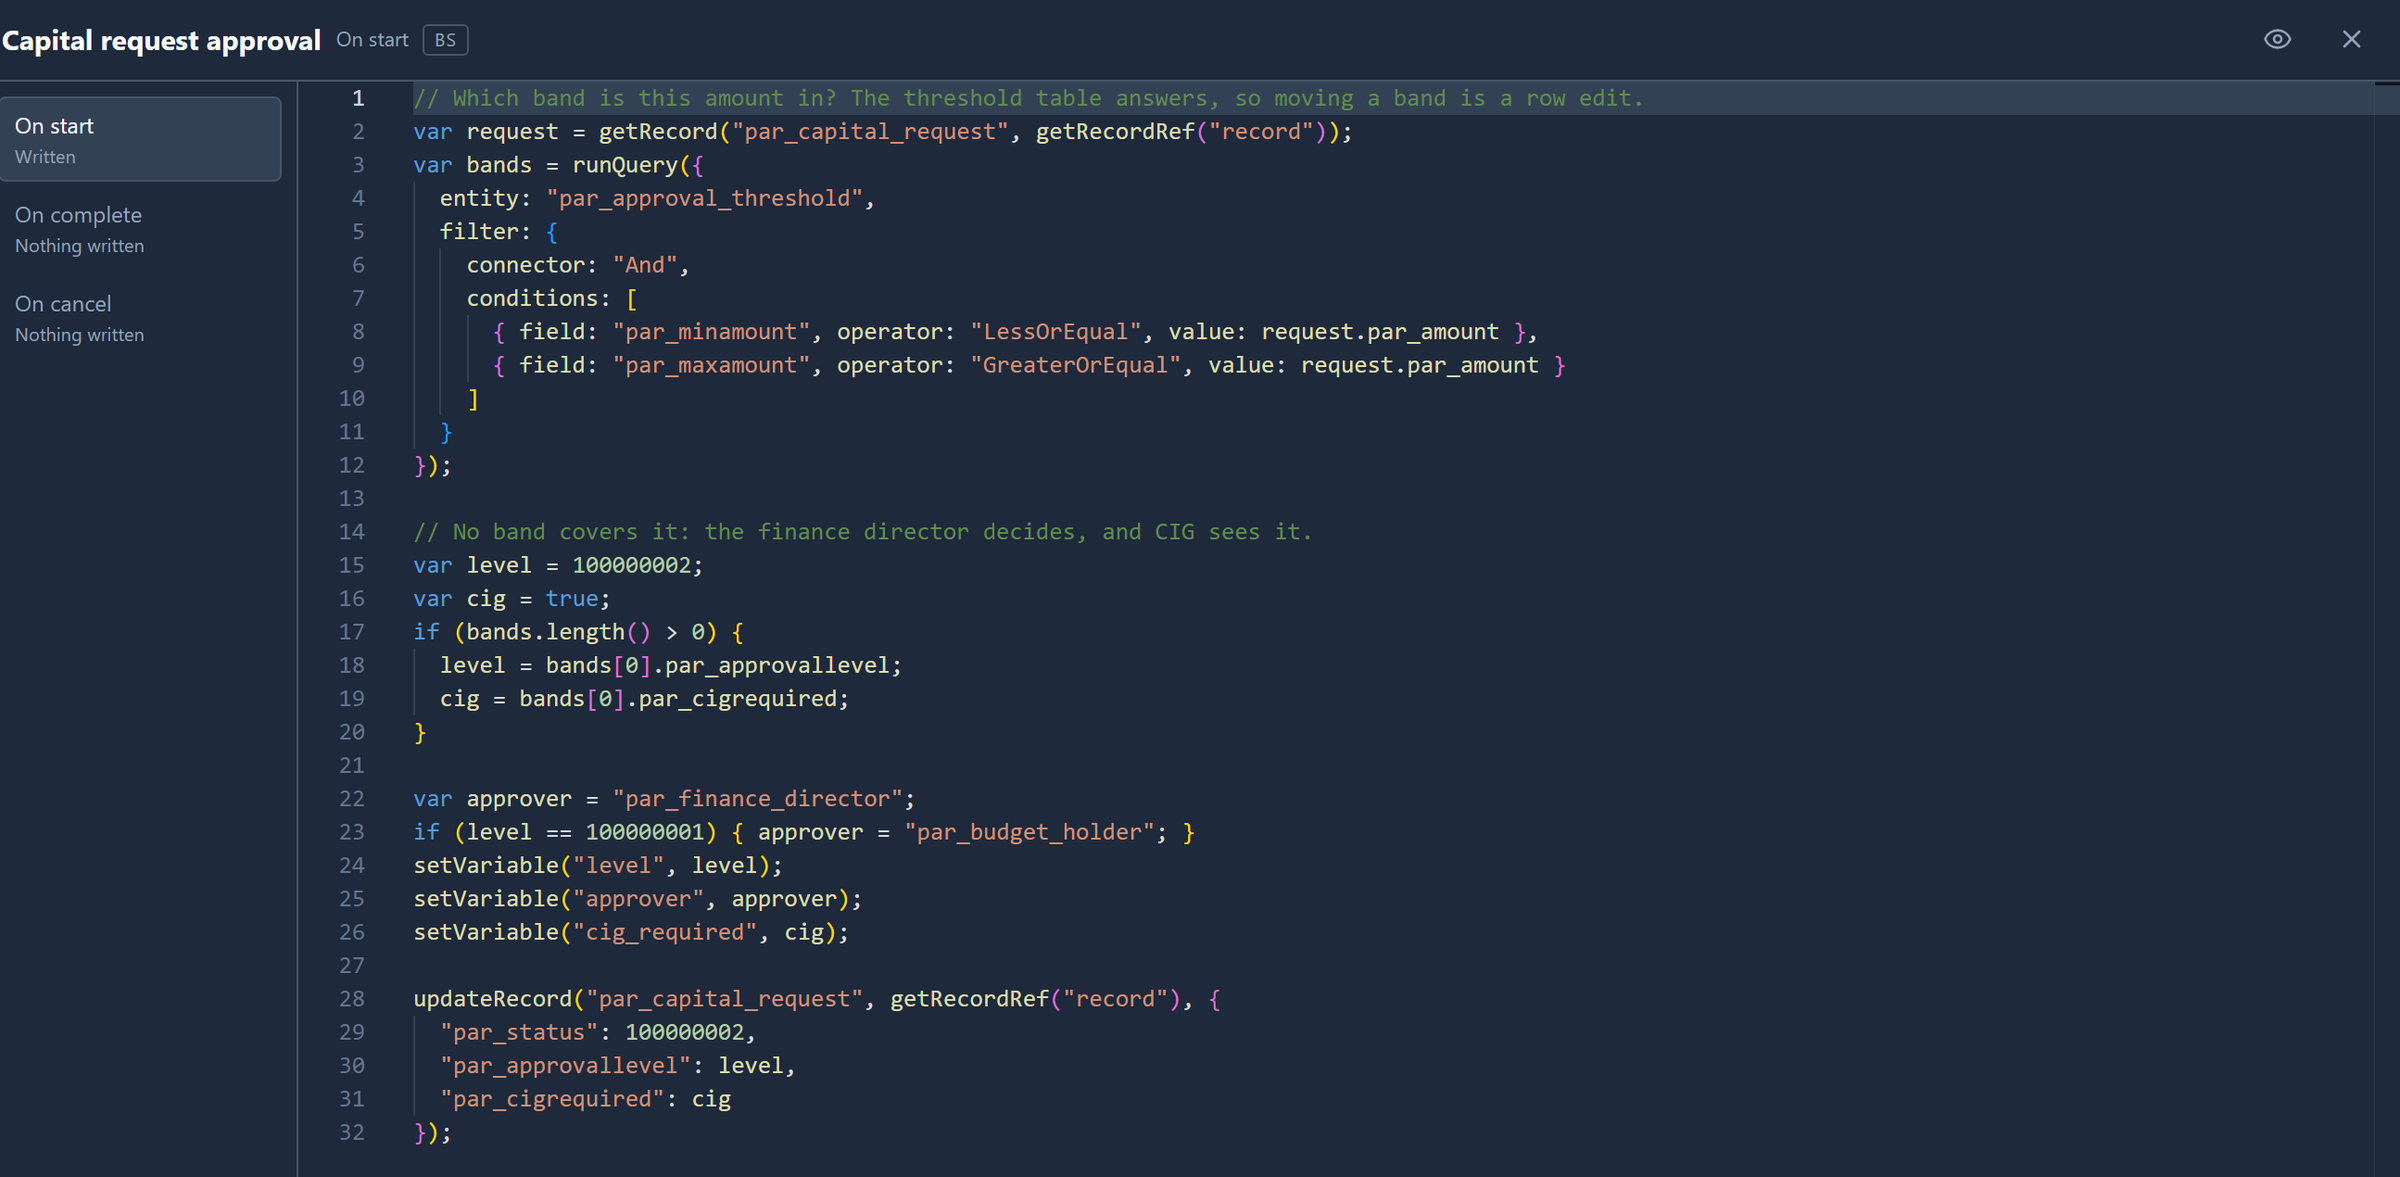The height and width of the screenshot is (1177, 2400).
Task: Click the "par_capital_request" string on line 2
Action: coord(870,132)
